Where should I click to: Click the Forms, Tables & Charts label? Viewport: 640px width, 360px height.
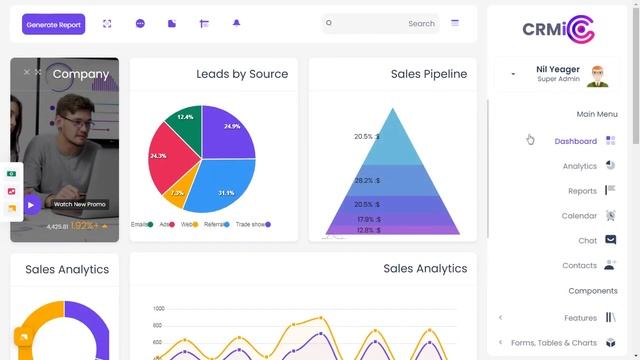coord(554,343)
